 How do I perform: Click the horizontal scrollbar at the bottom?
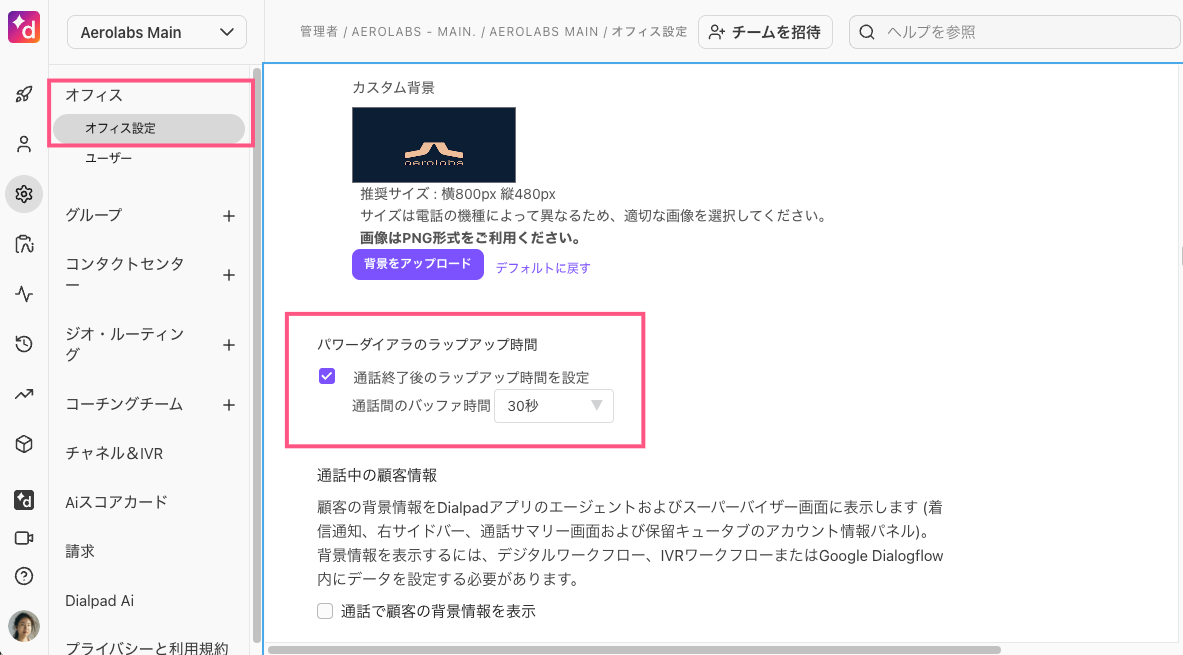tap(635, 650)
